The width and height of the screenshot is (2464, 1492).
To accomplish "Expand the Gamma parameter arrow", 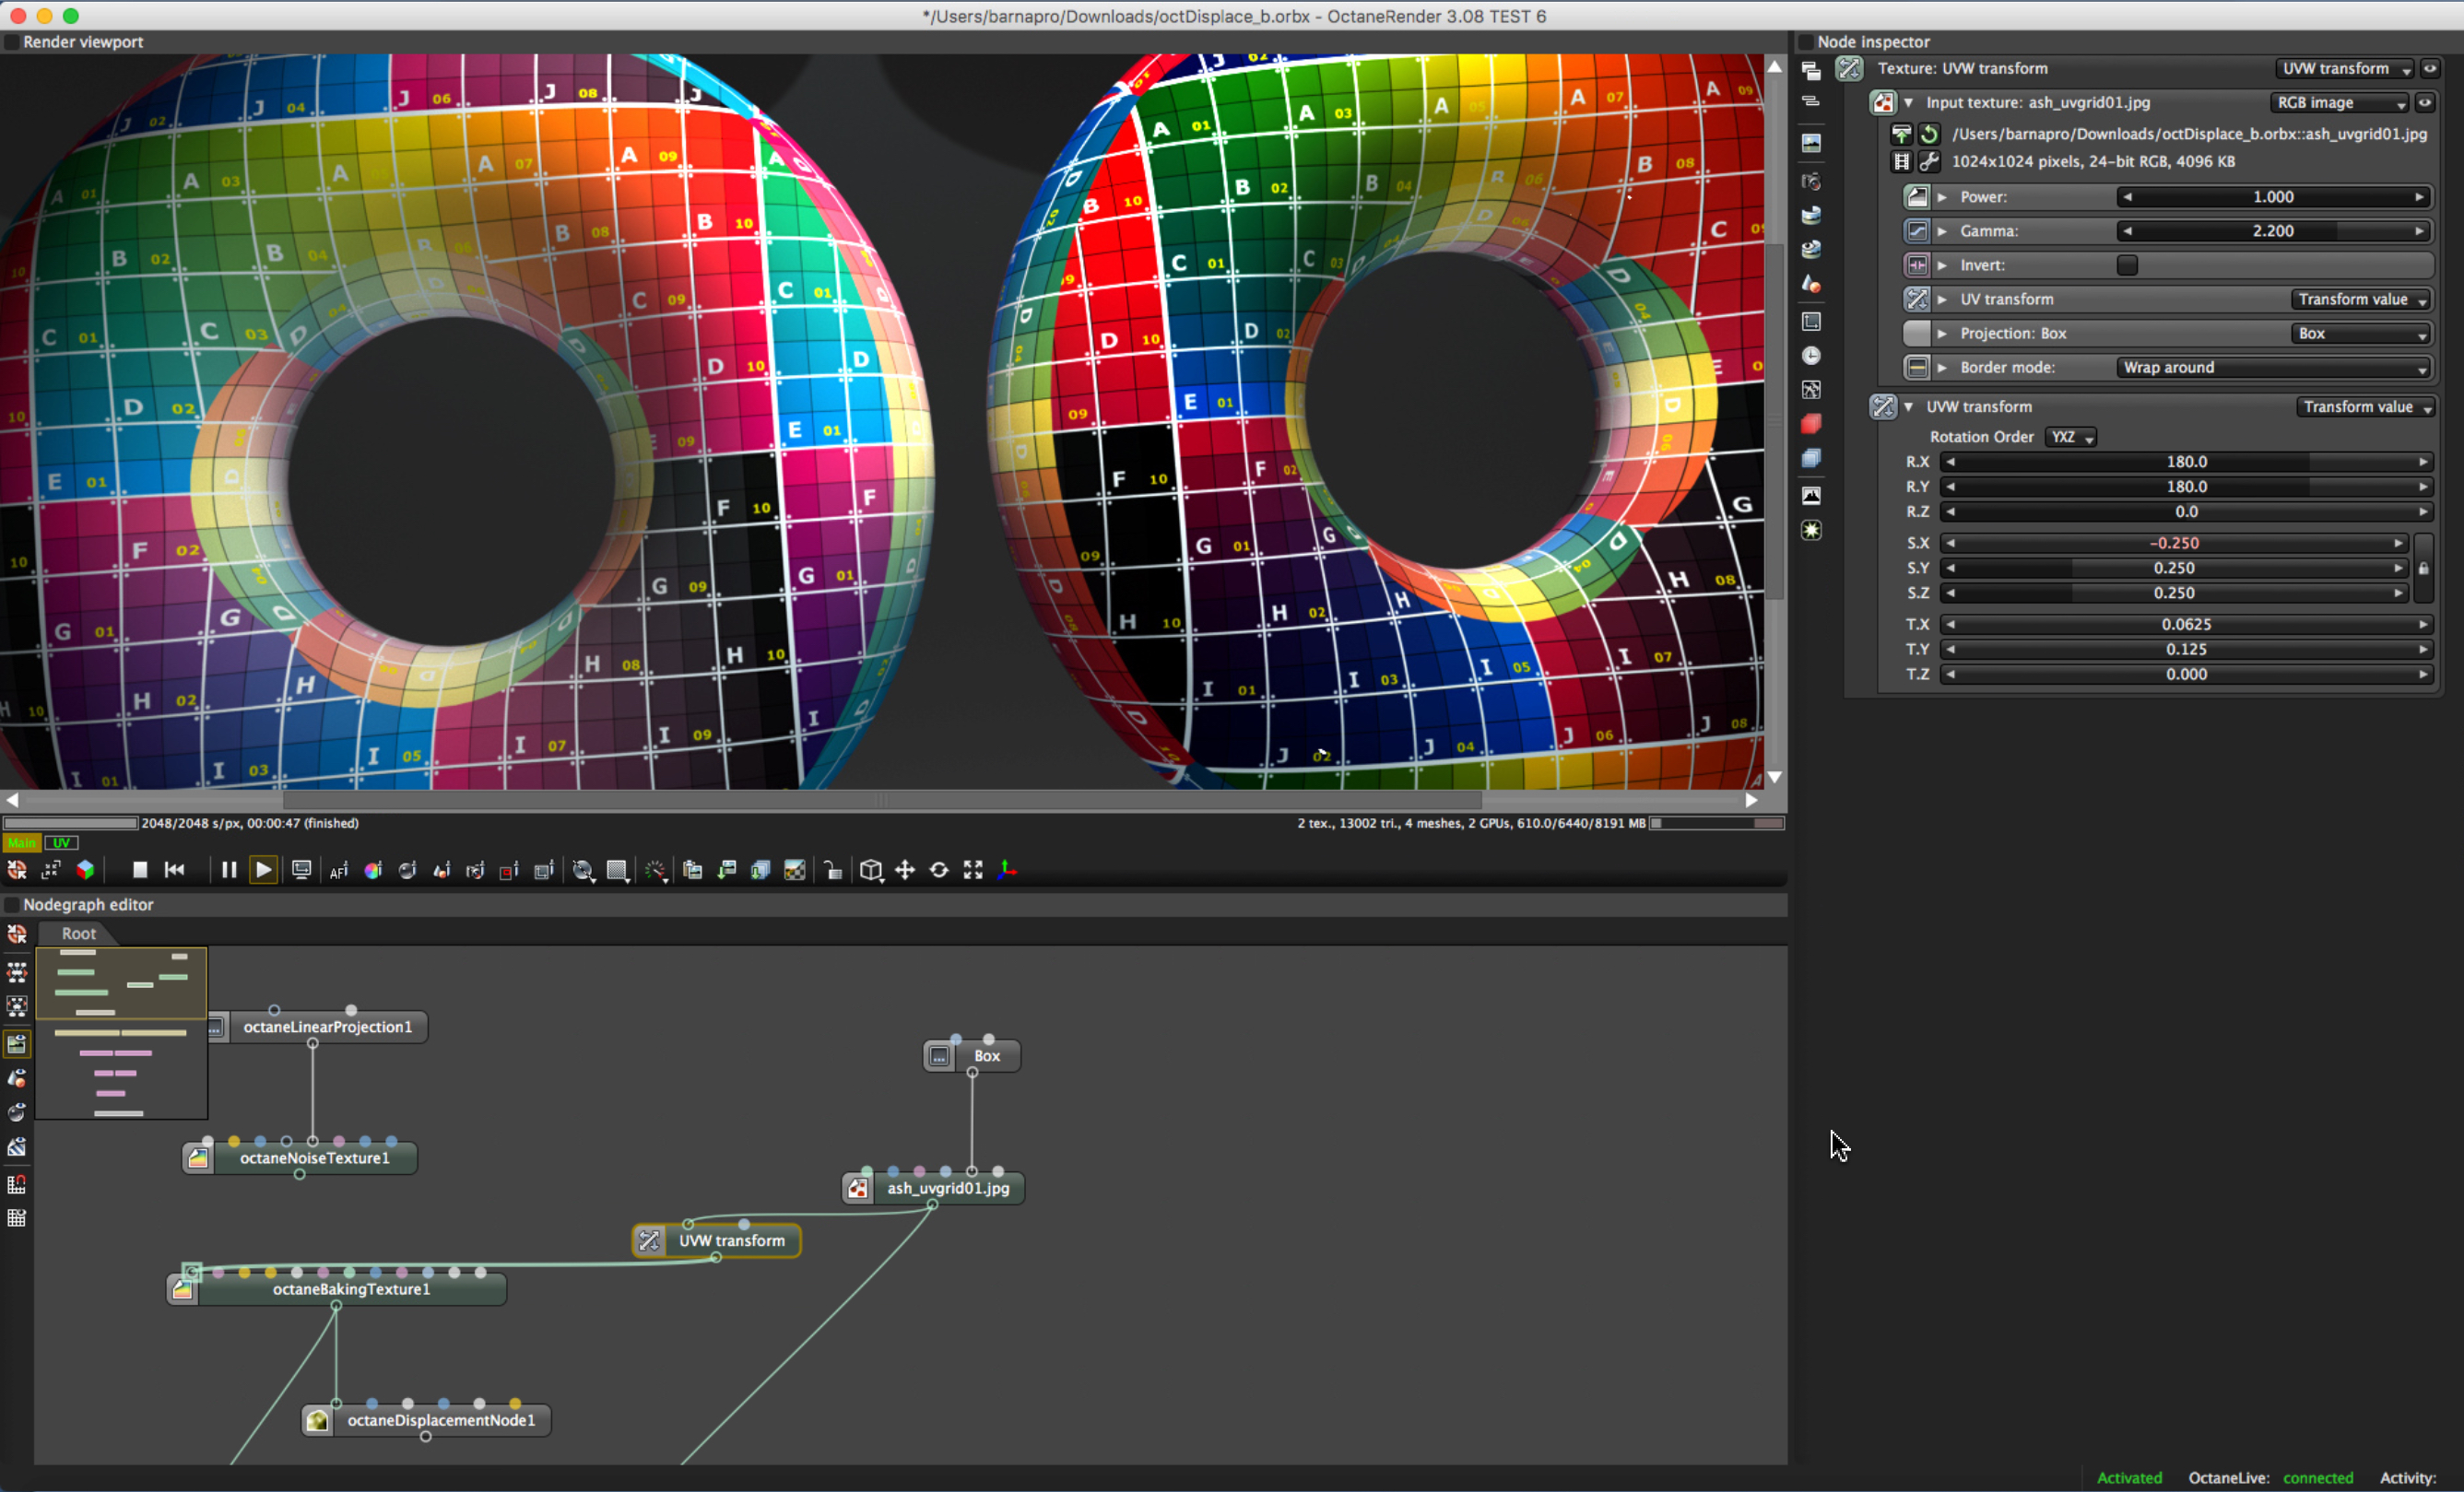I will point(1942,231).
